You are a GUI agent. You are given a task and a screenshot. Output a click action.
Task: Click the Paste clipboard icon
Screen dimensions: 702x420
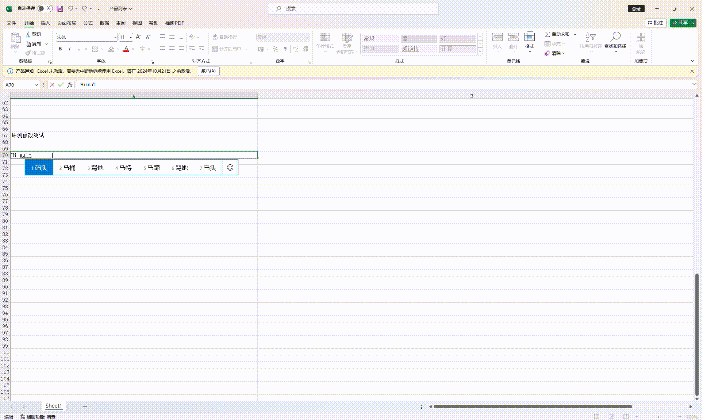coord(15,39)
